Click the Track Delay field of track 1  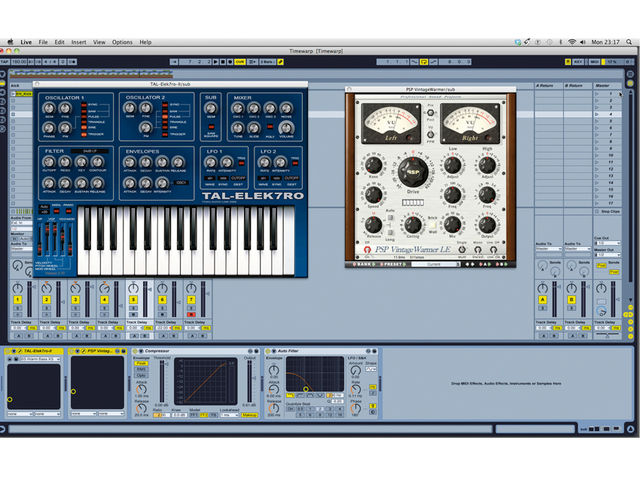point(18,328)
